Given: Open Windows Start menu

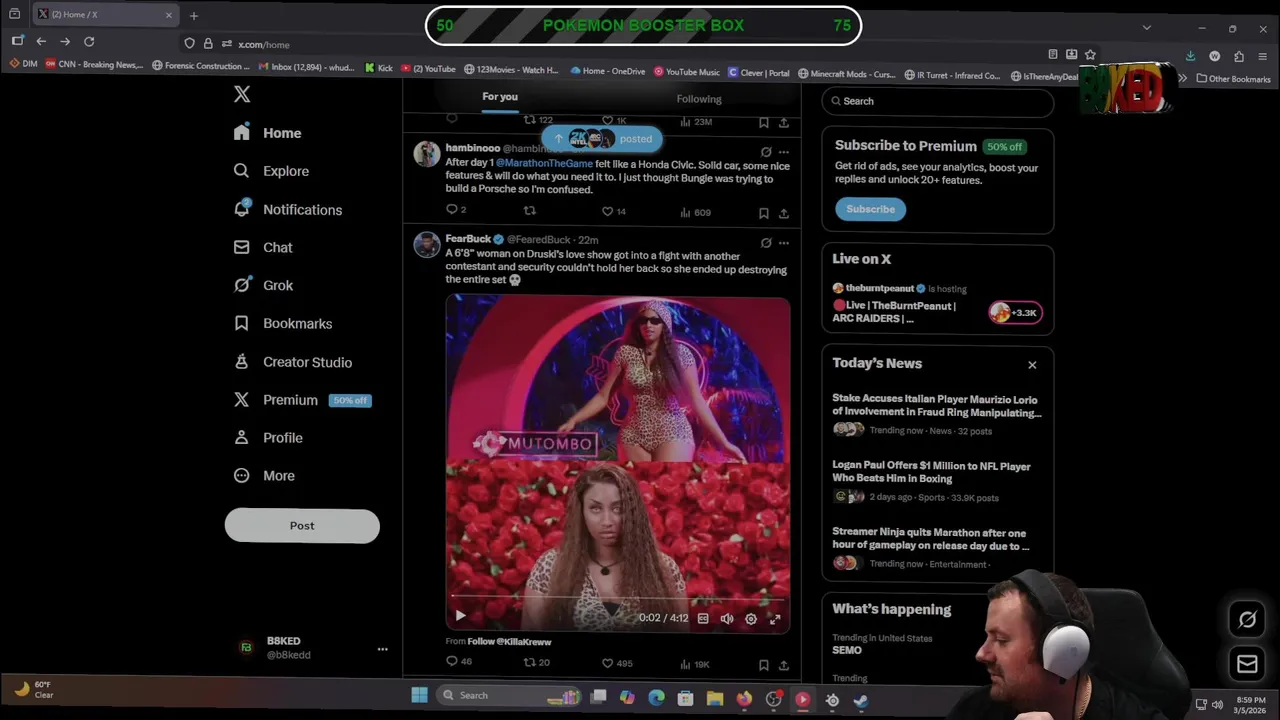Looking at the screenshot, I should pos(419,695).
